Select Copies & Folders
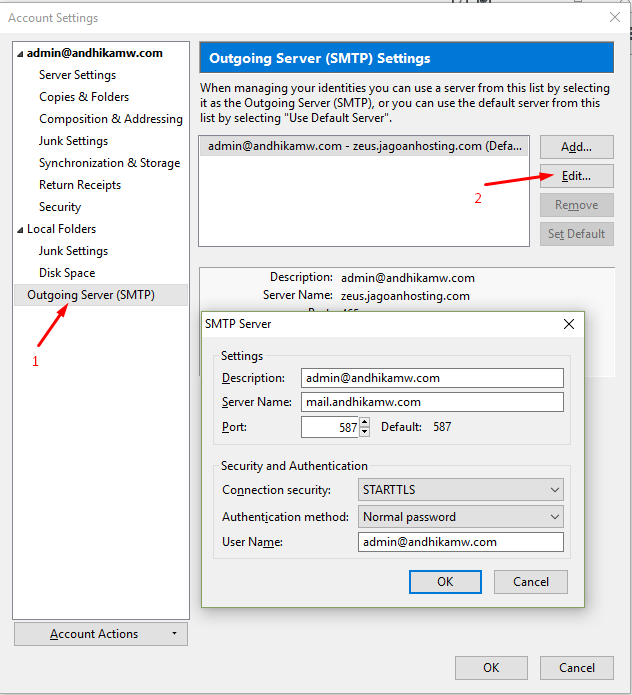The height and width of the screenshot is (695, 632). coord(84,97)
